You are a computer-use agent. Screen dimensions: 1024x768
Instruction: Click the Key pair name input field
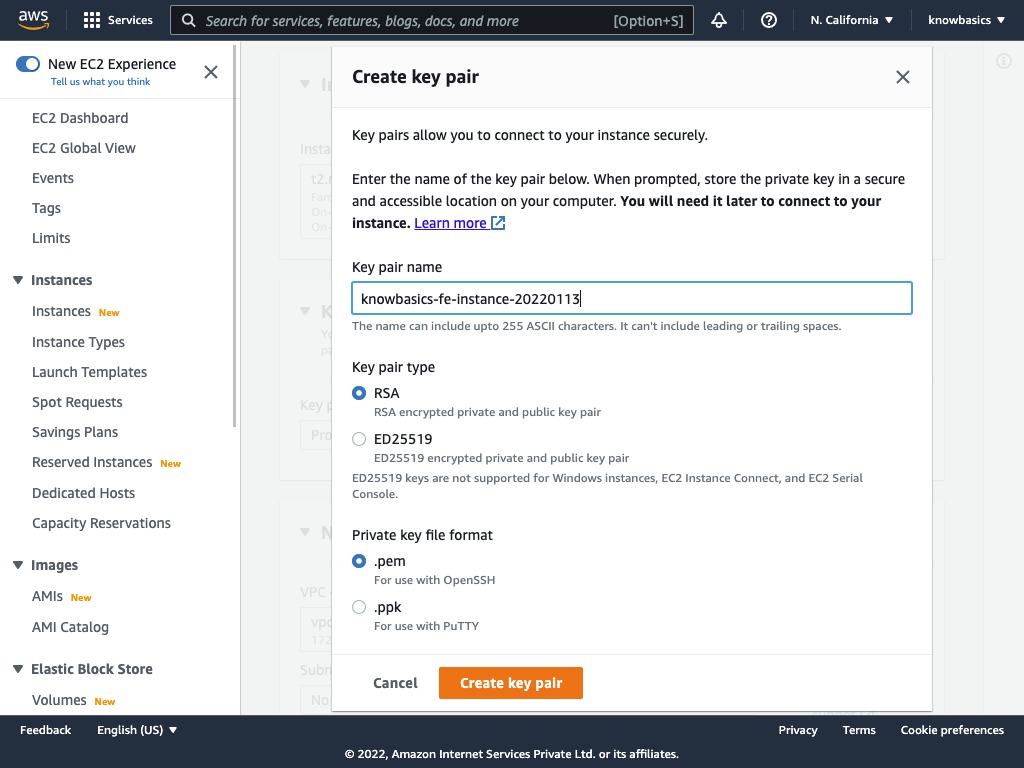(x=632, y=298)
